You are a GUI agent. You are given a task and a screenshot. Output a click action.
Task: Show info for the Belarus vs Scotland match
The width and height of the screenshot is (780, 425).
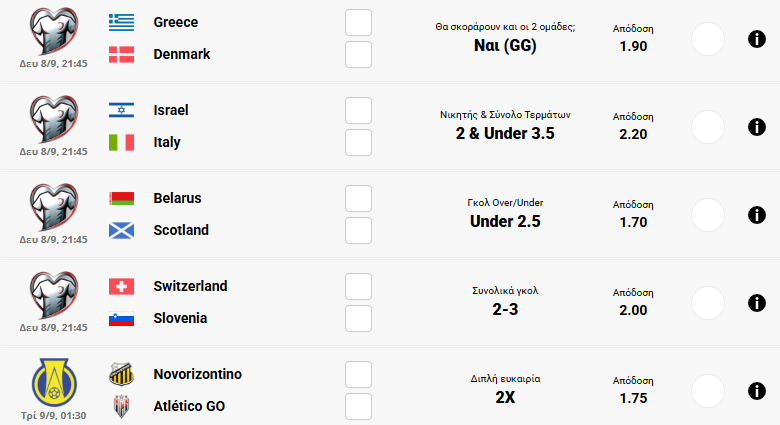coord(756,215)
